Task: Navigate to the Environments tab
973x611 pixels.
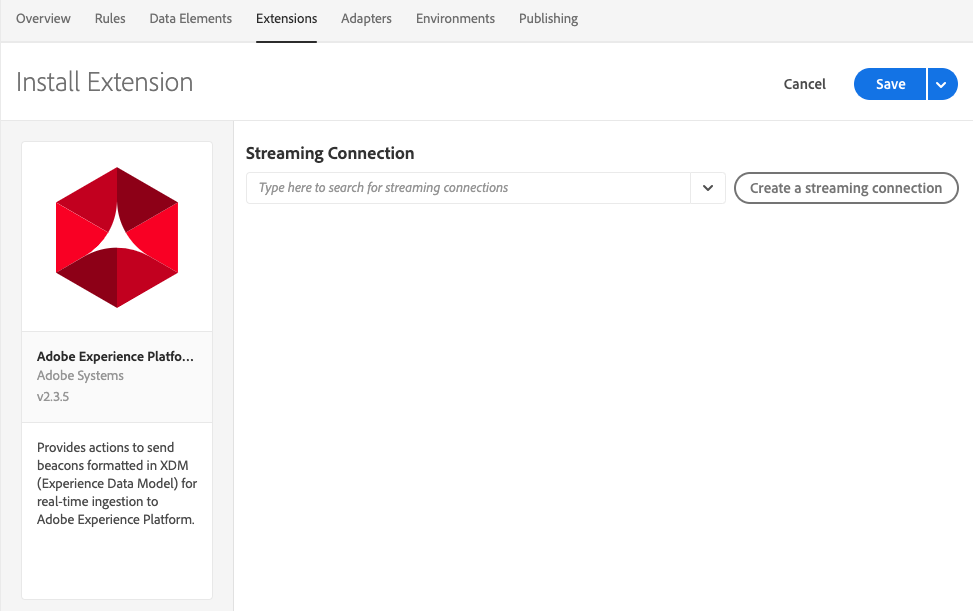Action: [455, 19]
